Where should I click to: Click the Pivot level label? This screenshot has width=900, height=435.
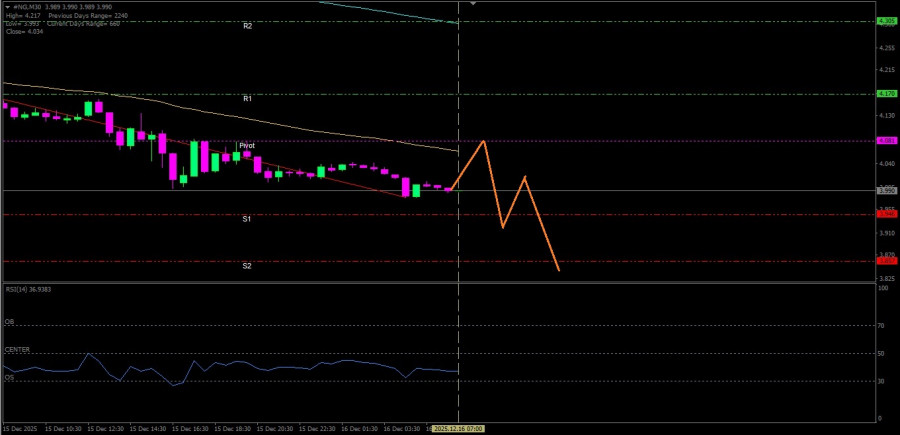pyautogui.click(x=247, y=146)
